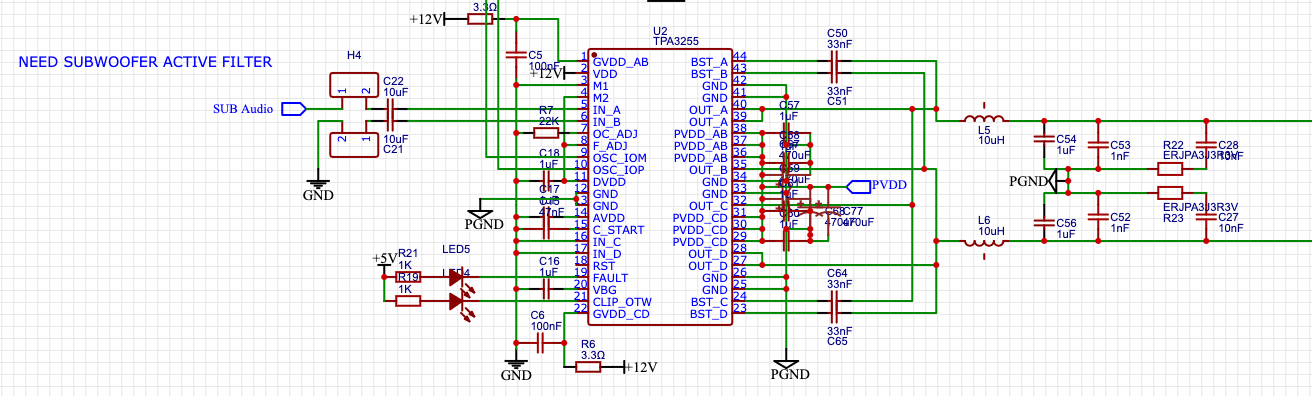Click the OUT_C pin name
Image resolution: width=1312 pixels, height=396 pixels.
coord(708,206)
